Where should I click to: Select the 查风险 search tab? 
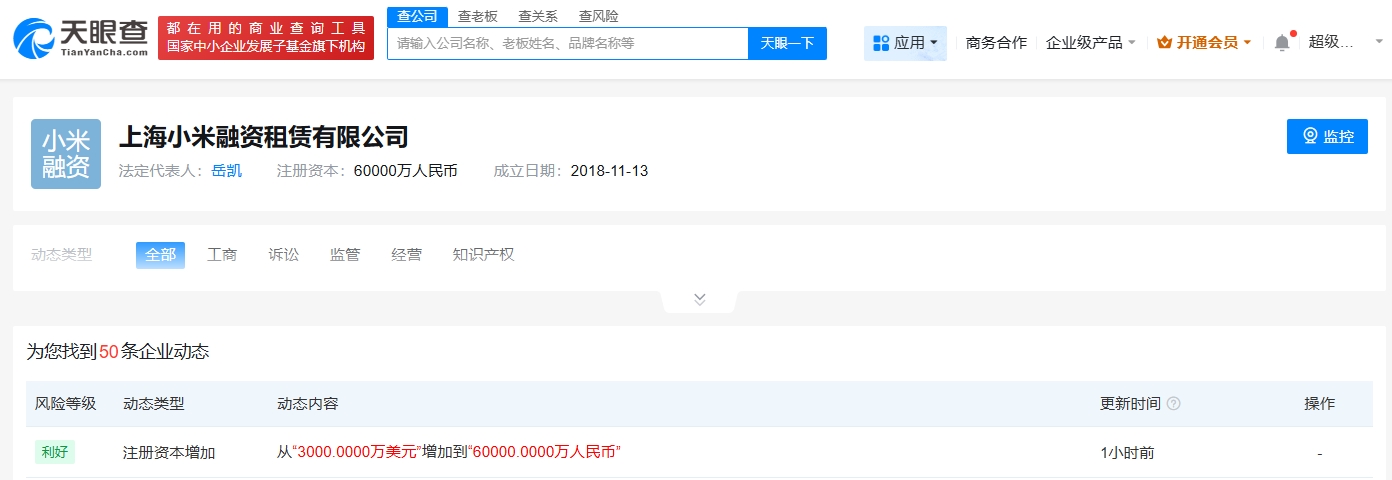tap(598, 16)
